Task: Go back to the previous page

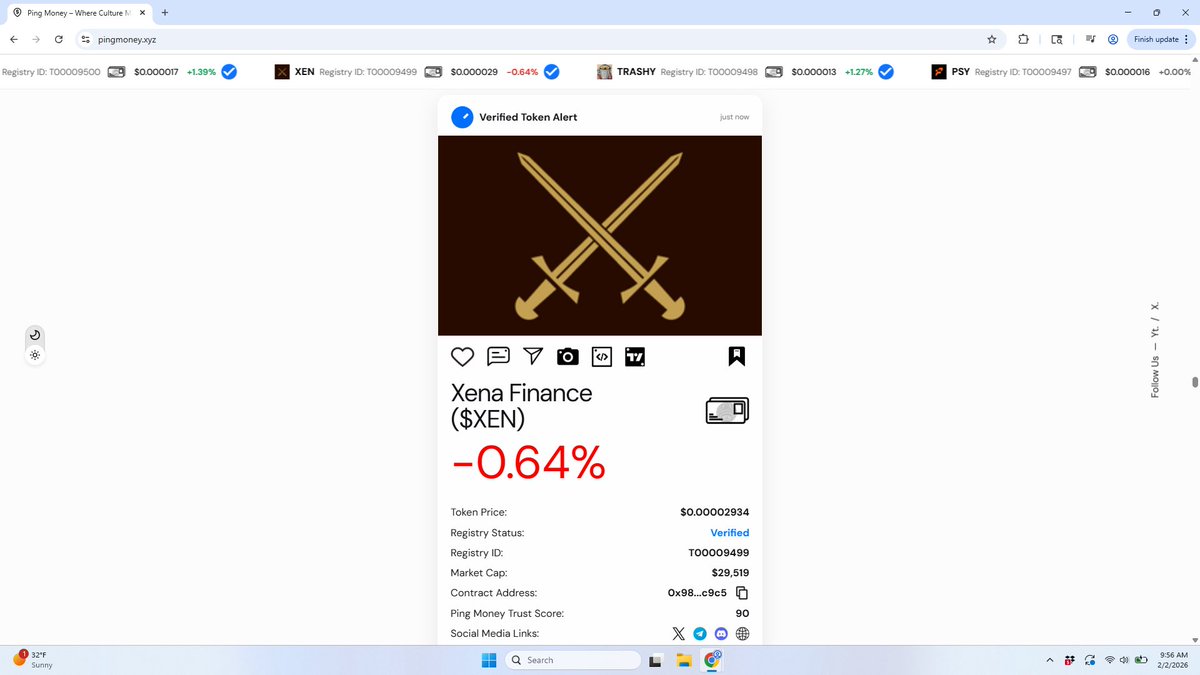Action: tap(13, 39)
